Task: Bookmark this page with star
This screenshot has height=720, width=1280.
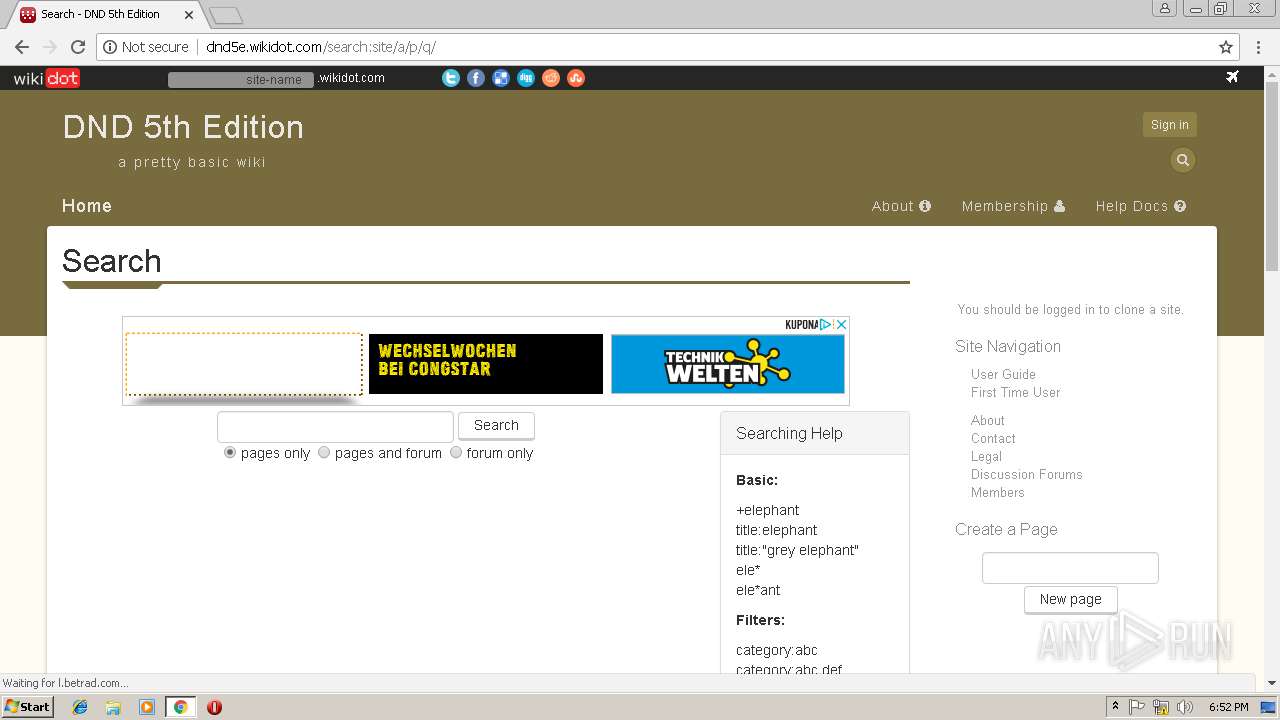Action: pyautogui.click(x=1226, y=47)
